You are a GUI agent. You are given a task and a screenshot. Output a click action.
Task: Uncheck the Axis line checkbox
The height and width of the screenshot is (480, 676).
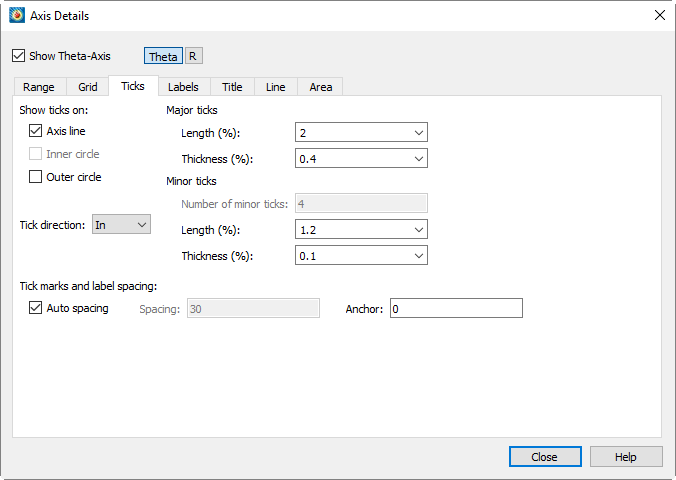point(35,131)
